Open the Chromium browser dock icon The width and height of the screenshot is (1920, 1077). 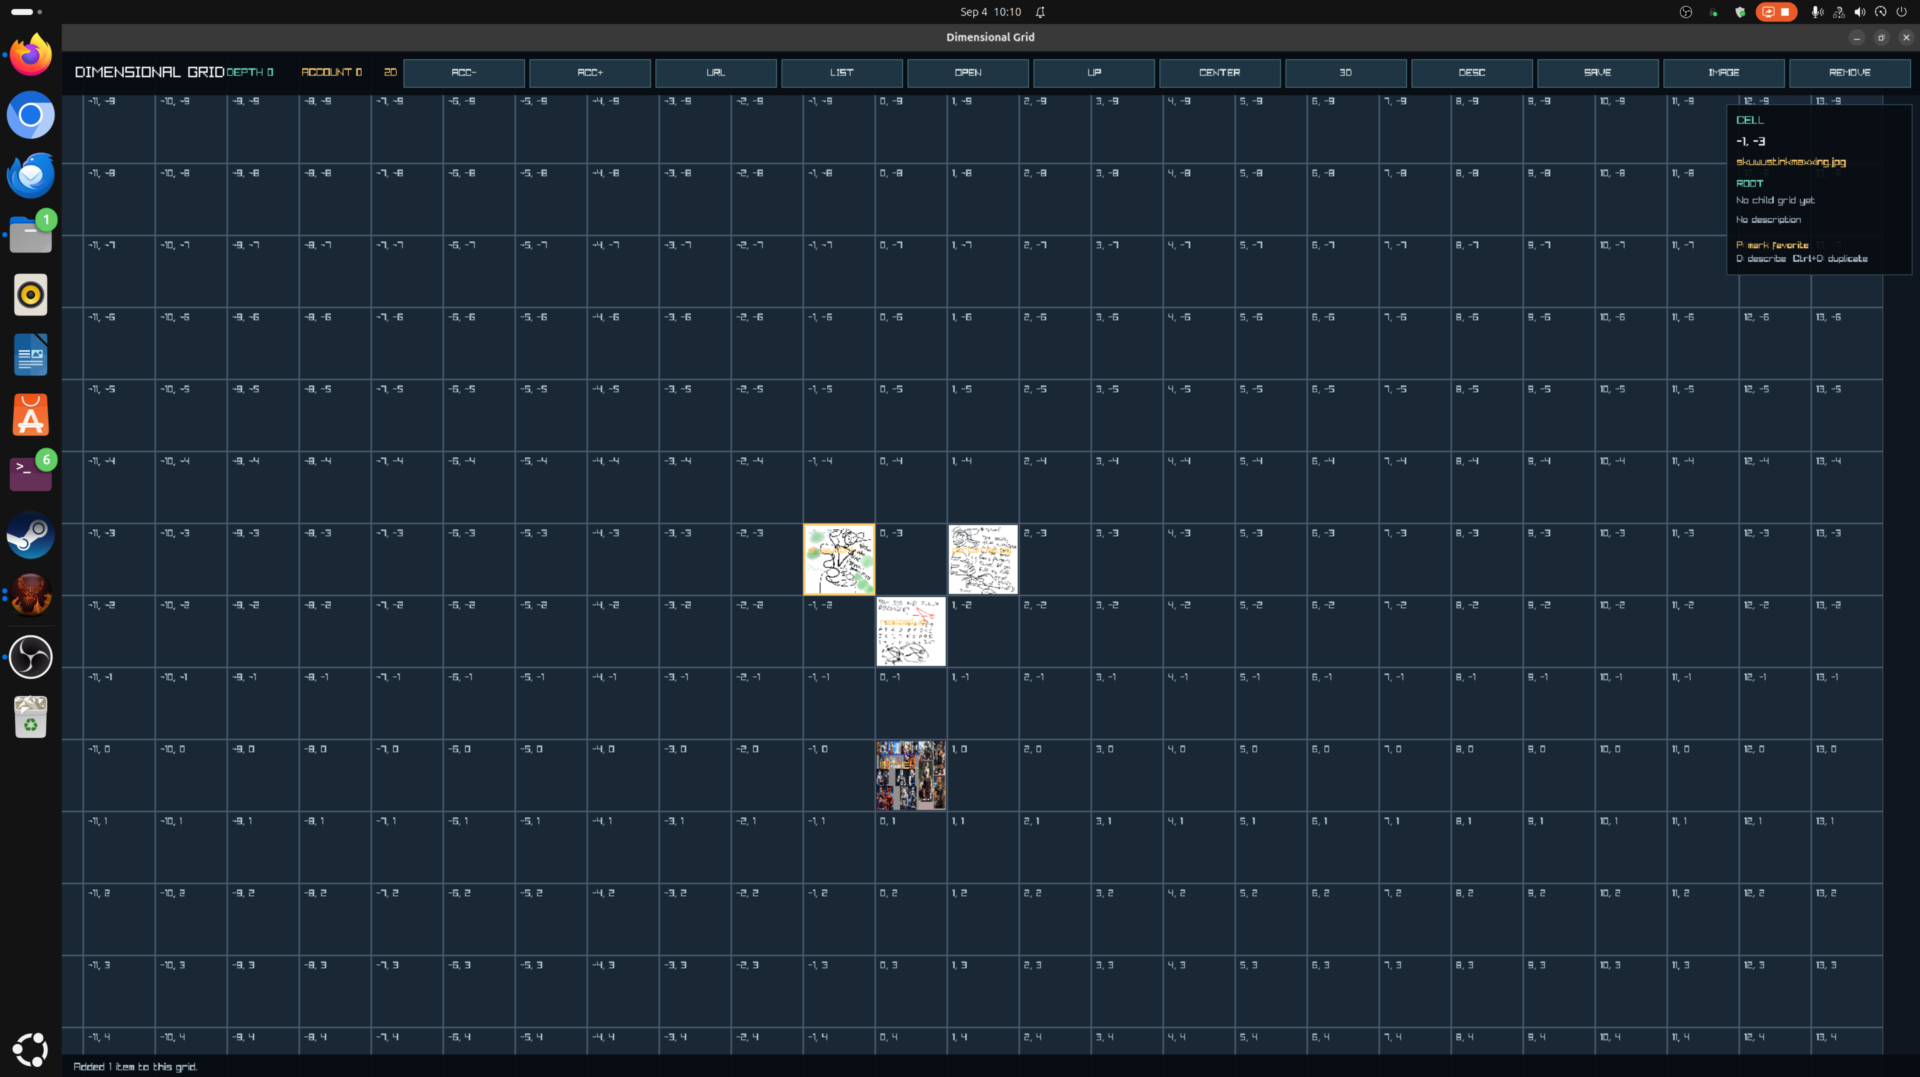pyautogui.click(x=31, y=115)
